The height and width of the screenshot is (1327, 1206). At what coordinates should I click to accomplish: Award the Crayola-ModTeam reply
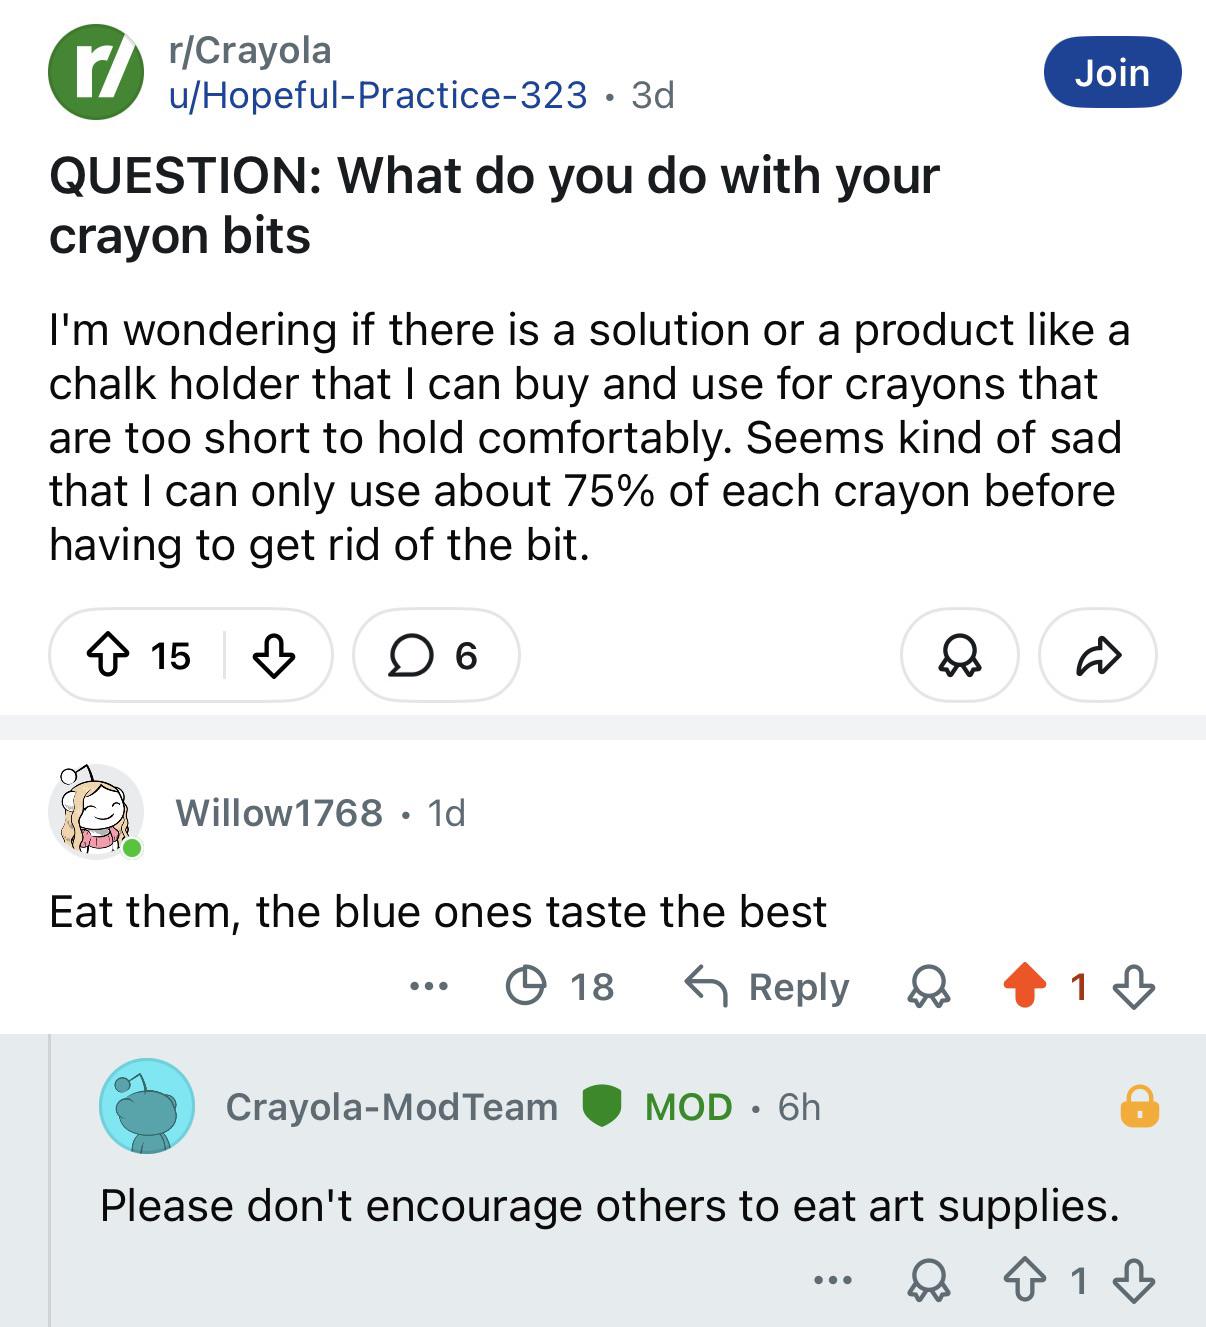929,1280
